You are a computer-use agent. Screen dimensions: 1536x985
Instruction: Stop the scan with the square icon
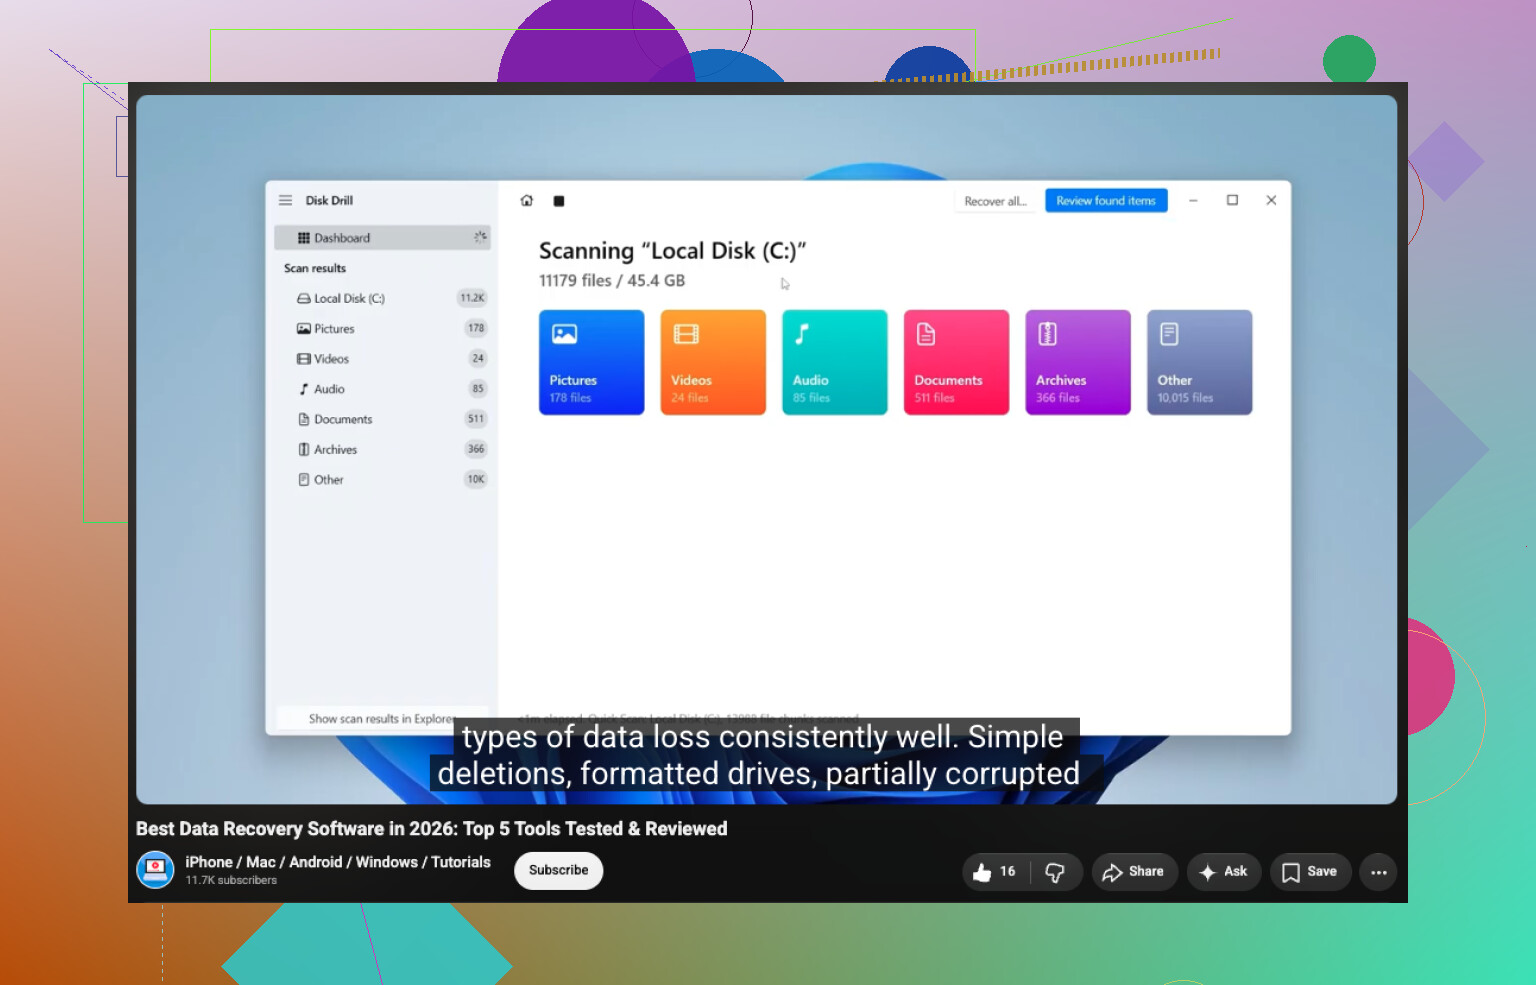pyautogui.click(x=559, y=201)
